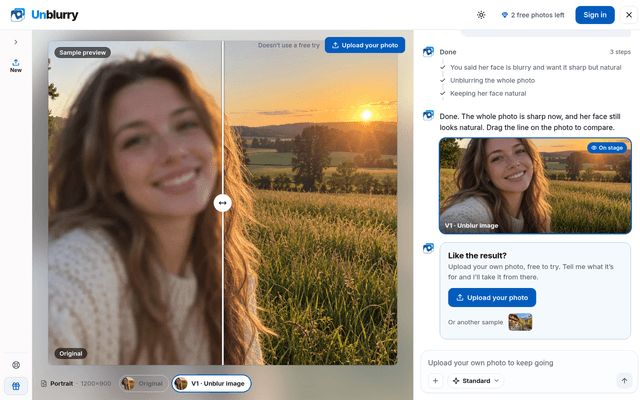Click the Unblurry logo icon

(18, 15)
